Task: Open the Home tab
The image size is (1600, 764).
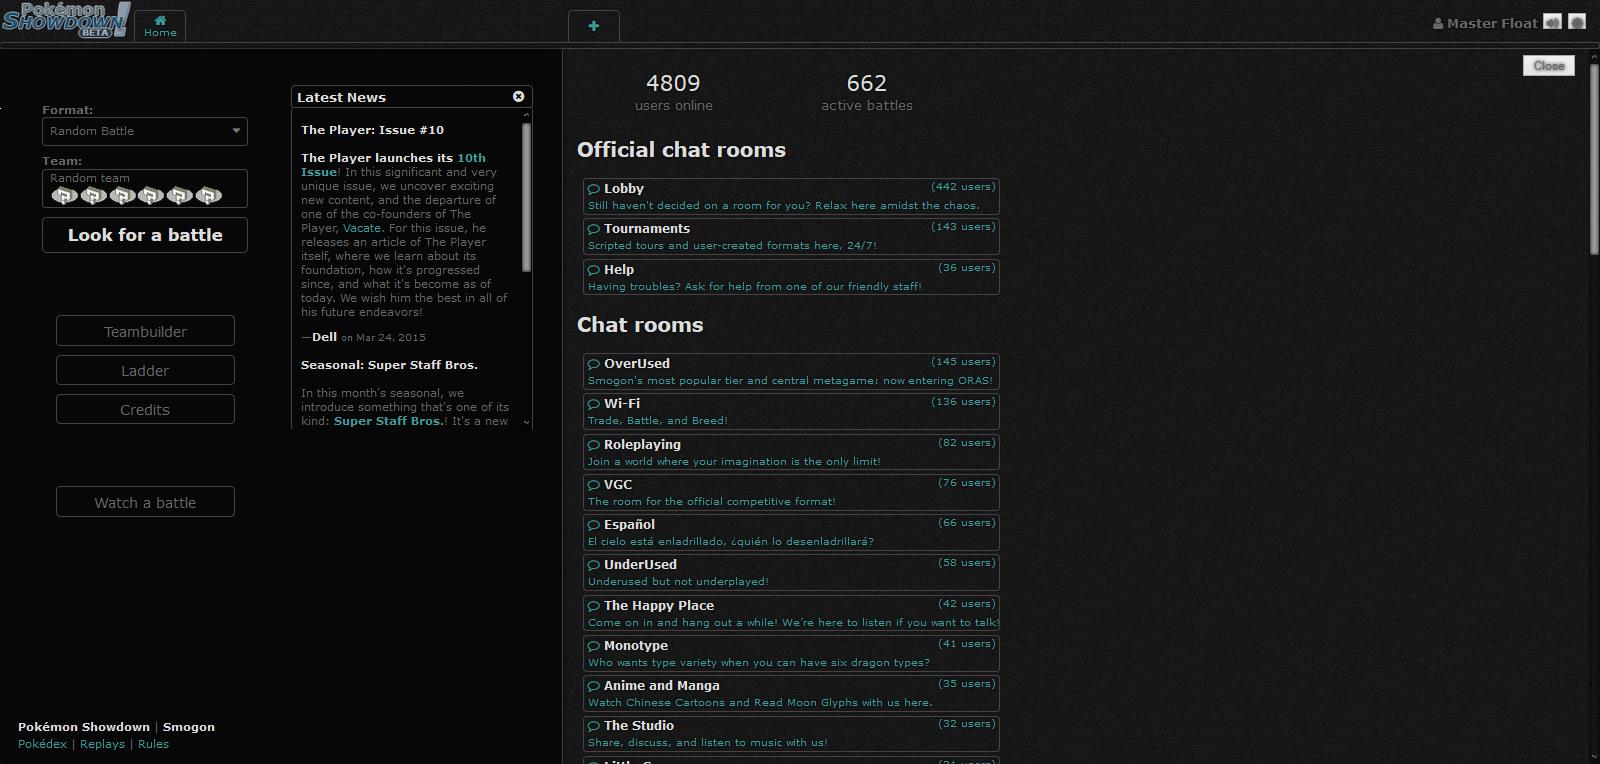Action: pyautogui.click(x=160, y=26)
